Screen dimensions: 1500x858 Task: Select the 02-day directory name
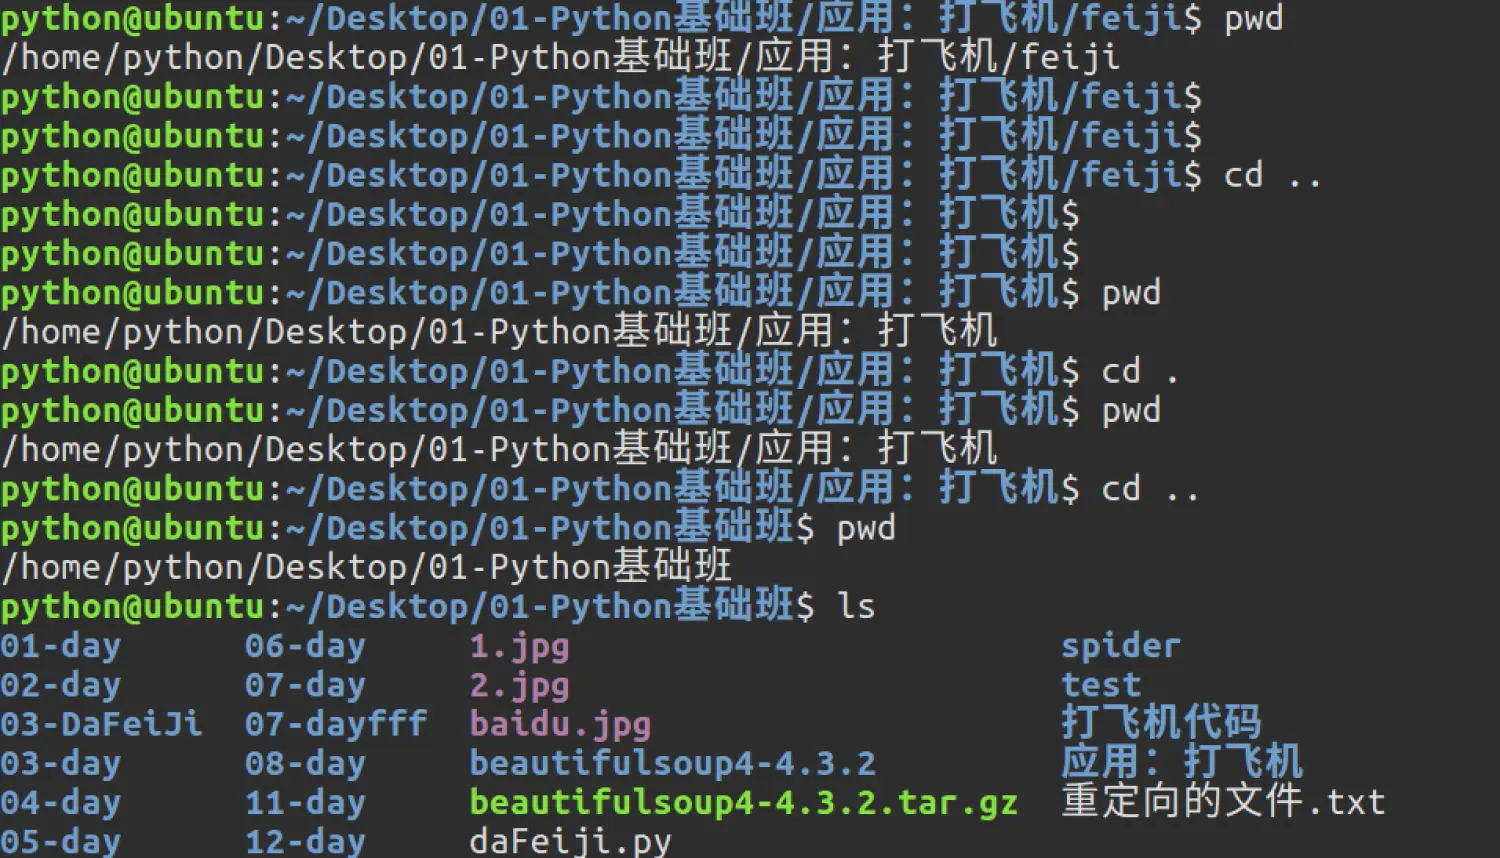60,685
